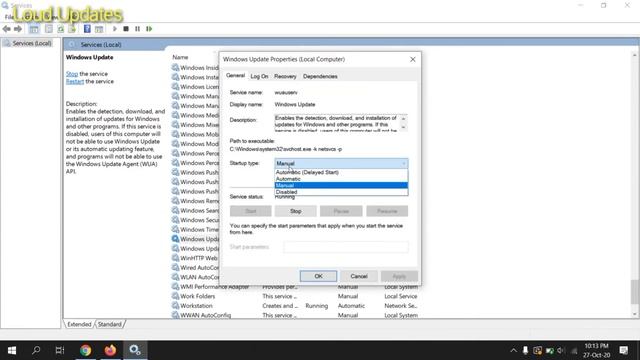Open Google Chrome from the taskbar
The height and width of the screenshot is (360, 640).
[x=85, y=350]
